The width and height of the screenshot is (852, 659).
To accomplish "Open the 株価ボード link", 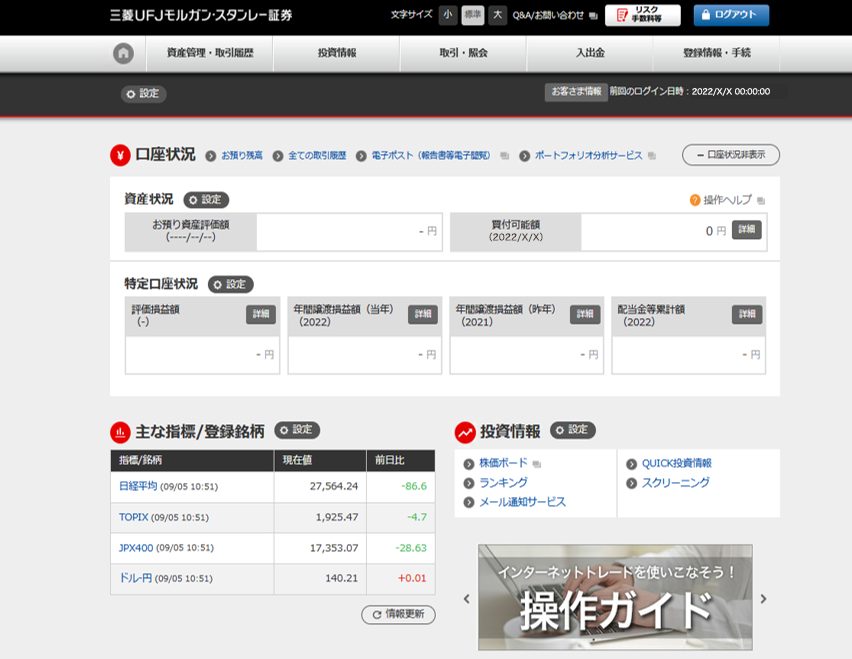I will (x=503, y=464).
